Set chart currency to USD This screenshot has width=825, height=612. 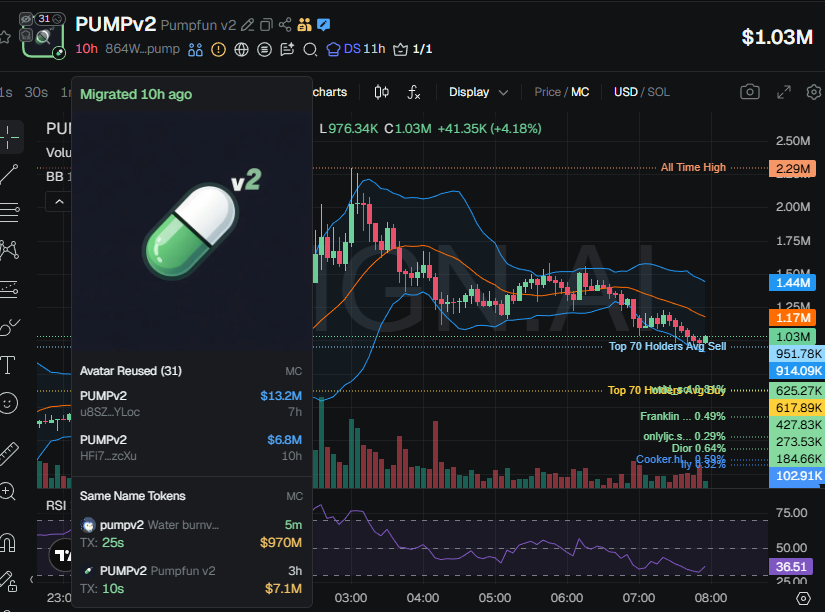(626, 92)
